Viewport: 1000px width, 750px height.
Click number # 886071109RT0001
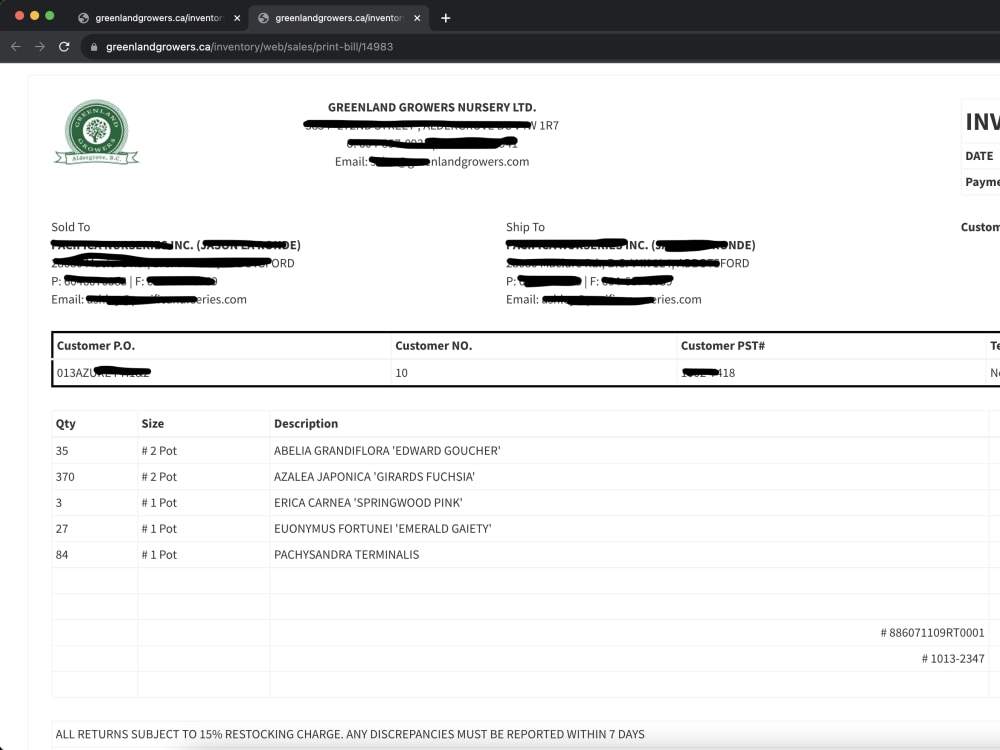[932, 633]
